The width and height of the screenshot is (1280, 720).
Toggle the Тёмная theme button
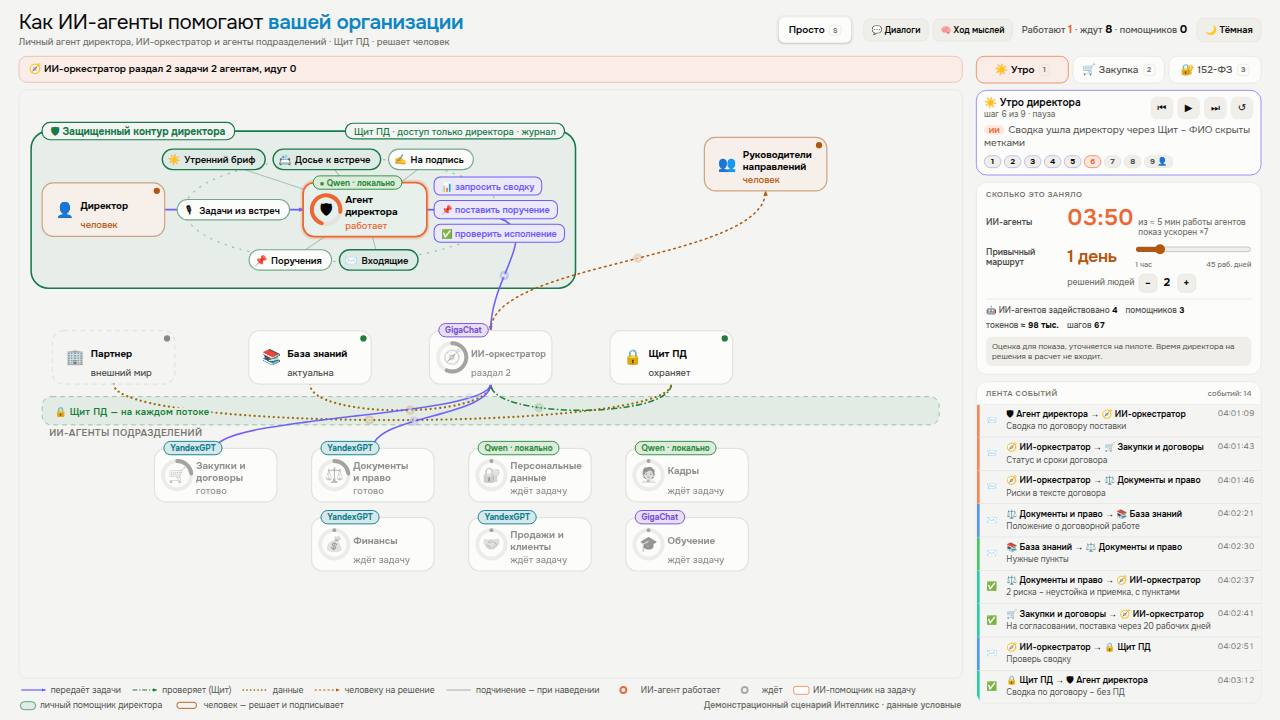click(x=1229, y=30)
